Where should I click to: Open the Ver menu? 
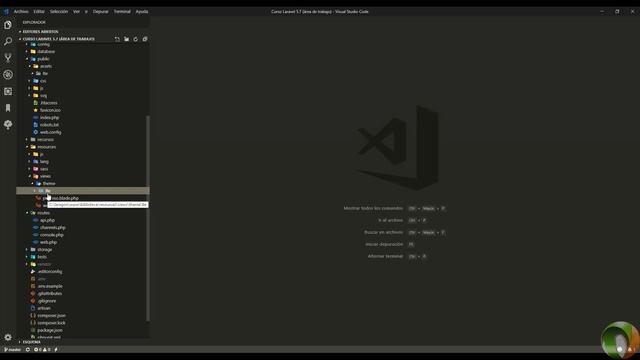pos(76,11)
